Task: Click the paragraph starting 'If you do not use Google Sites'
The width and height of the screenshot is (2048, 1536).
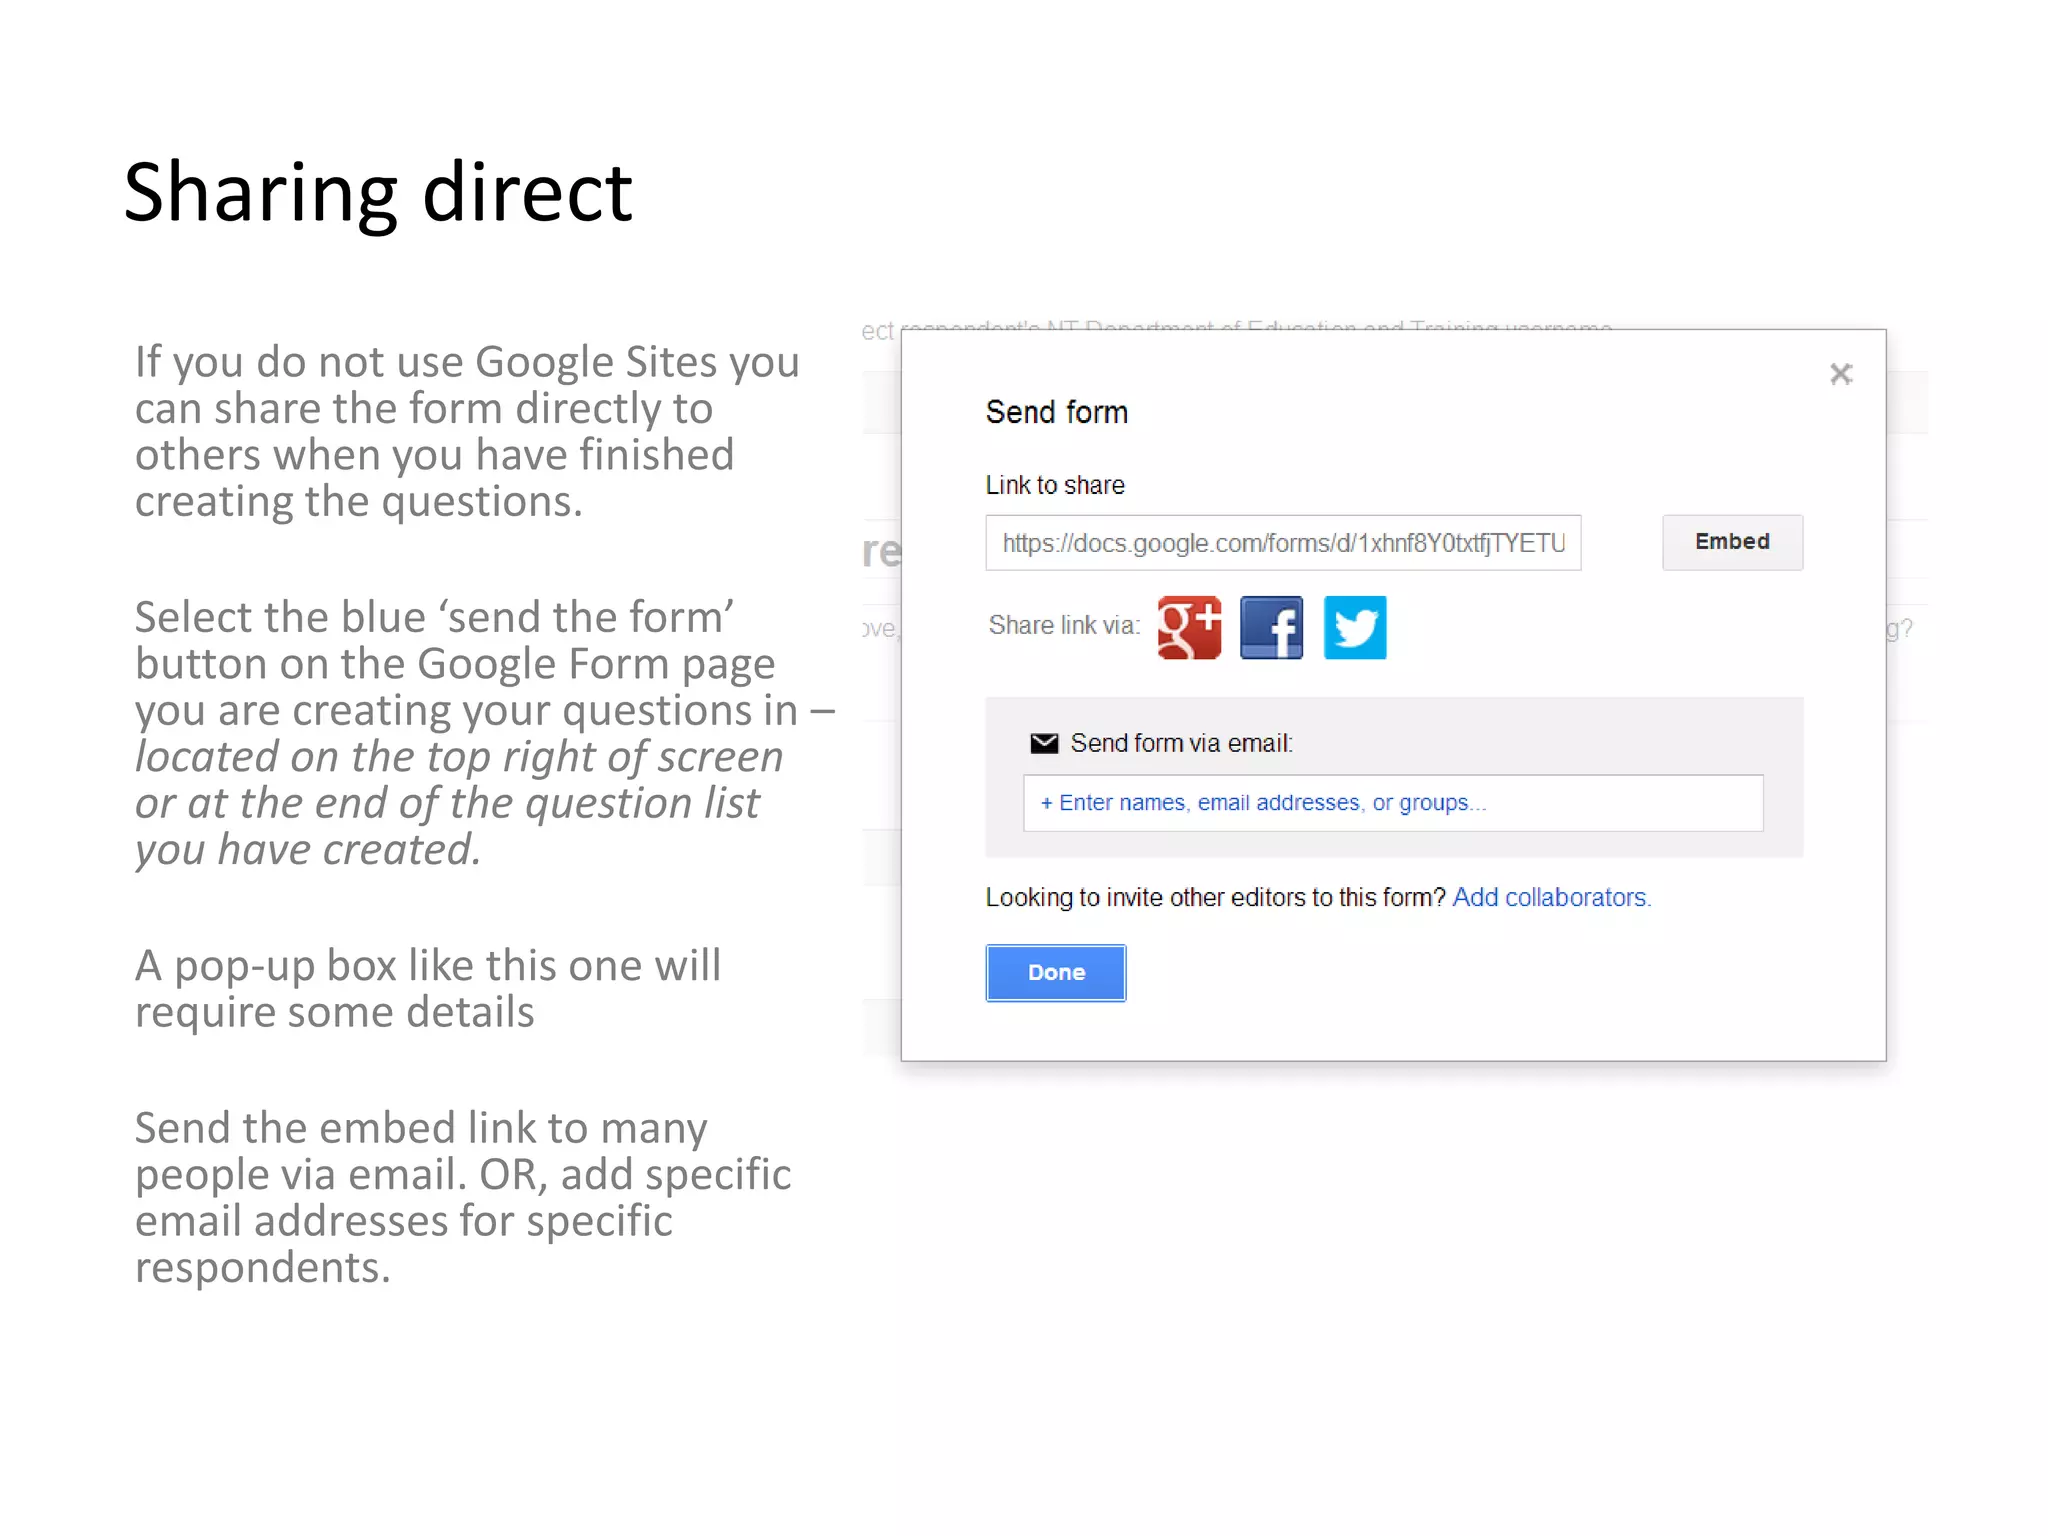Action: (x=467, y=431)
